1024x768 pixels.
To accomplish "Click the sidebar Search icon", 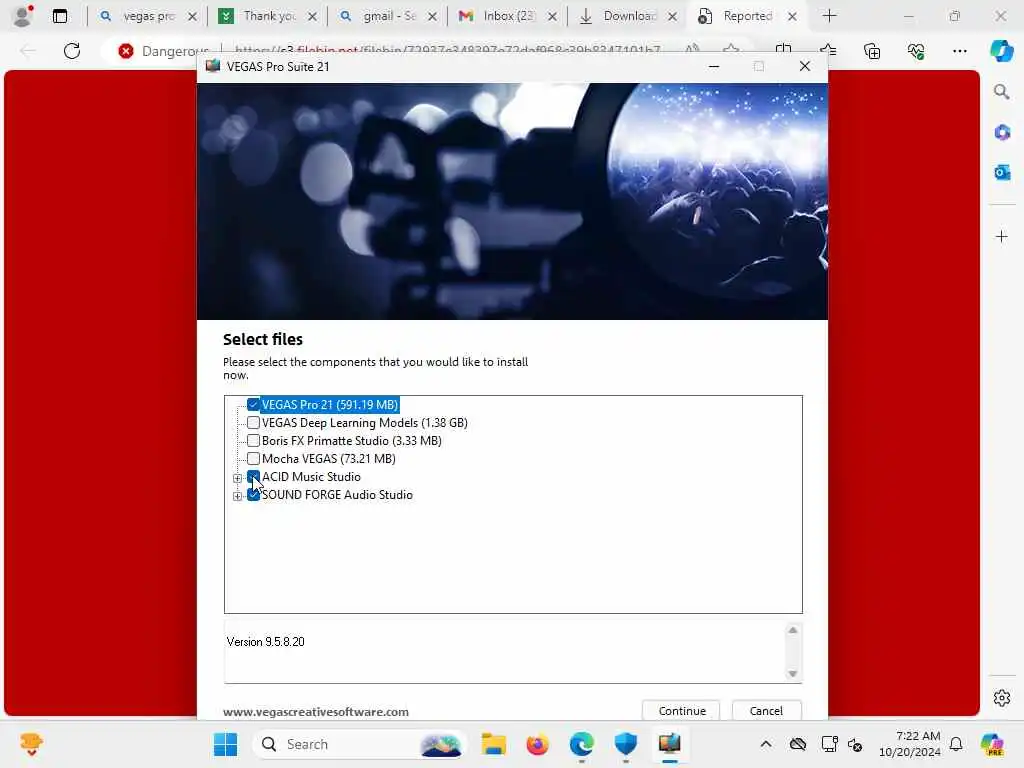I will pos(1002,92).
